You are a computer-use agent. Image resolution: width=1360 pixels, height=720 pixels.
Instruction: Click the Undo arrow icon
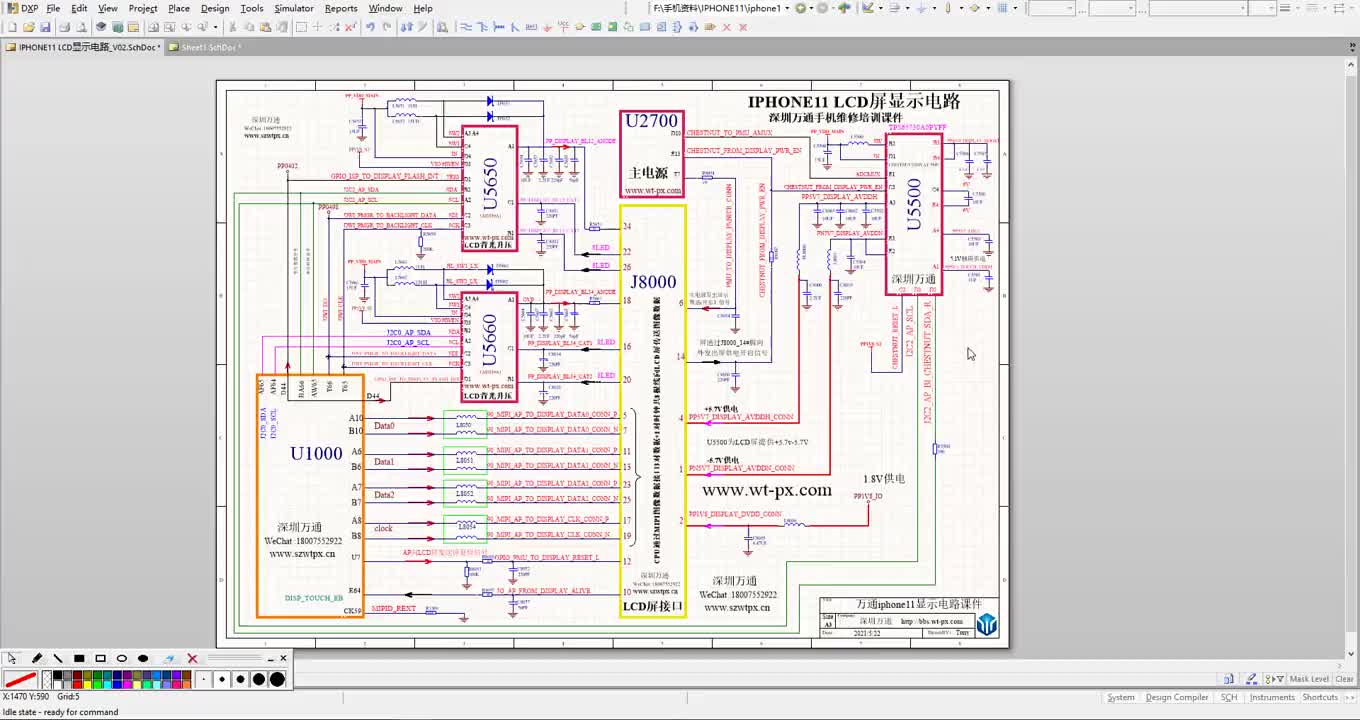[370, 27]
